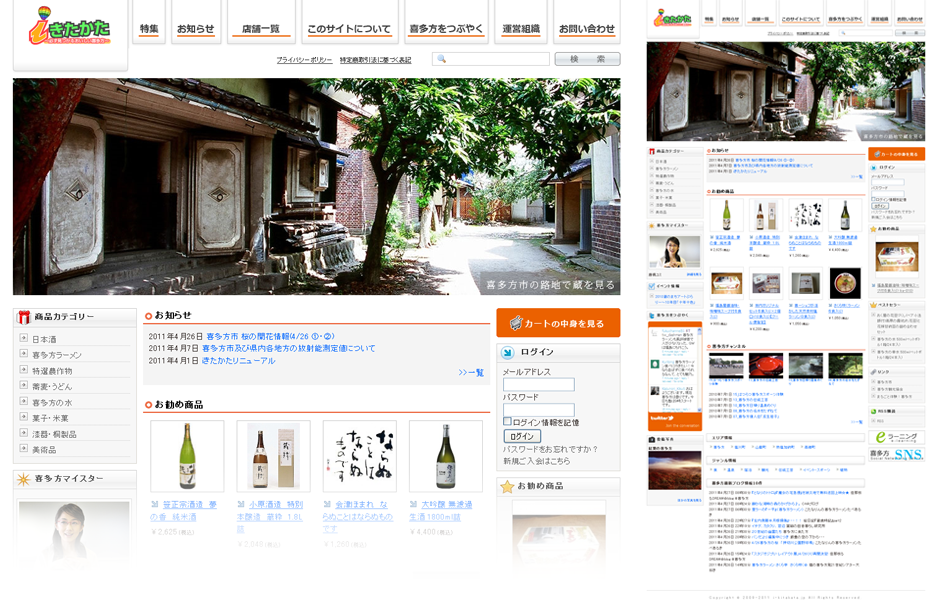The width and height of the screenshot is (950, 603).
Task: Click the small icon before 小原酒造 product link
Action: click(241, 504)
